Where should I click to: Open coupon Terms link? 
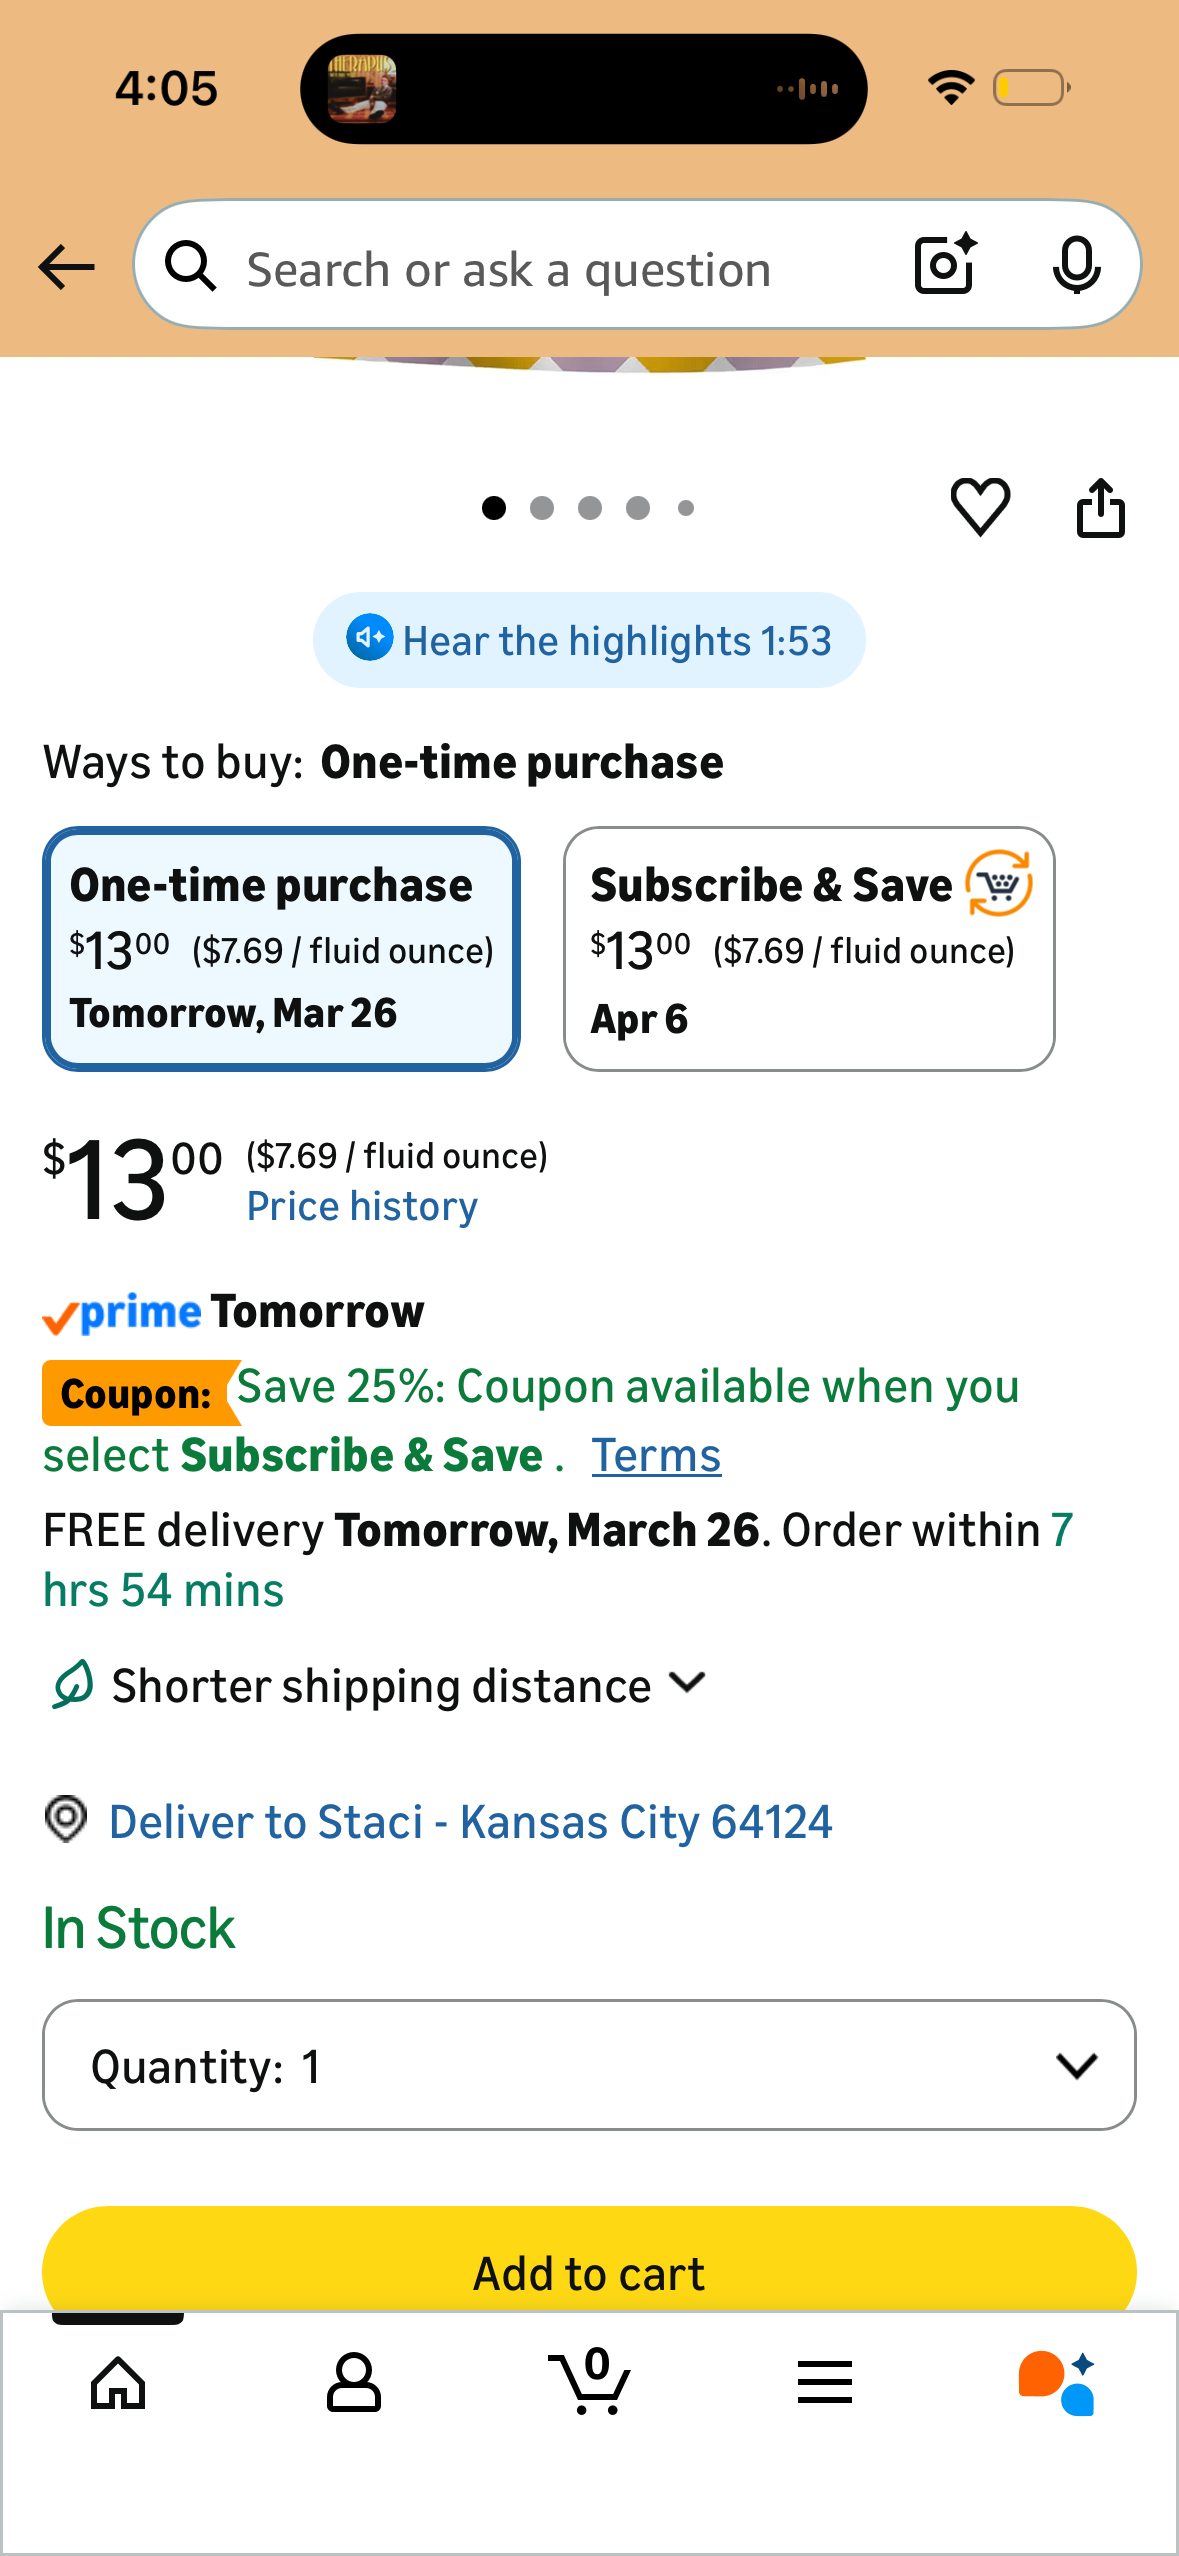656,1455
